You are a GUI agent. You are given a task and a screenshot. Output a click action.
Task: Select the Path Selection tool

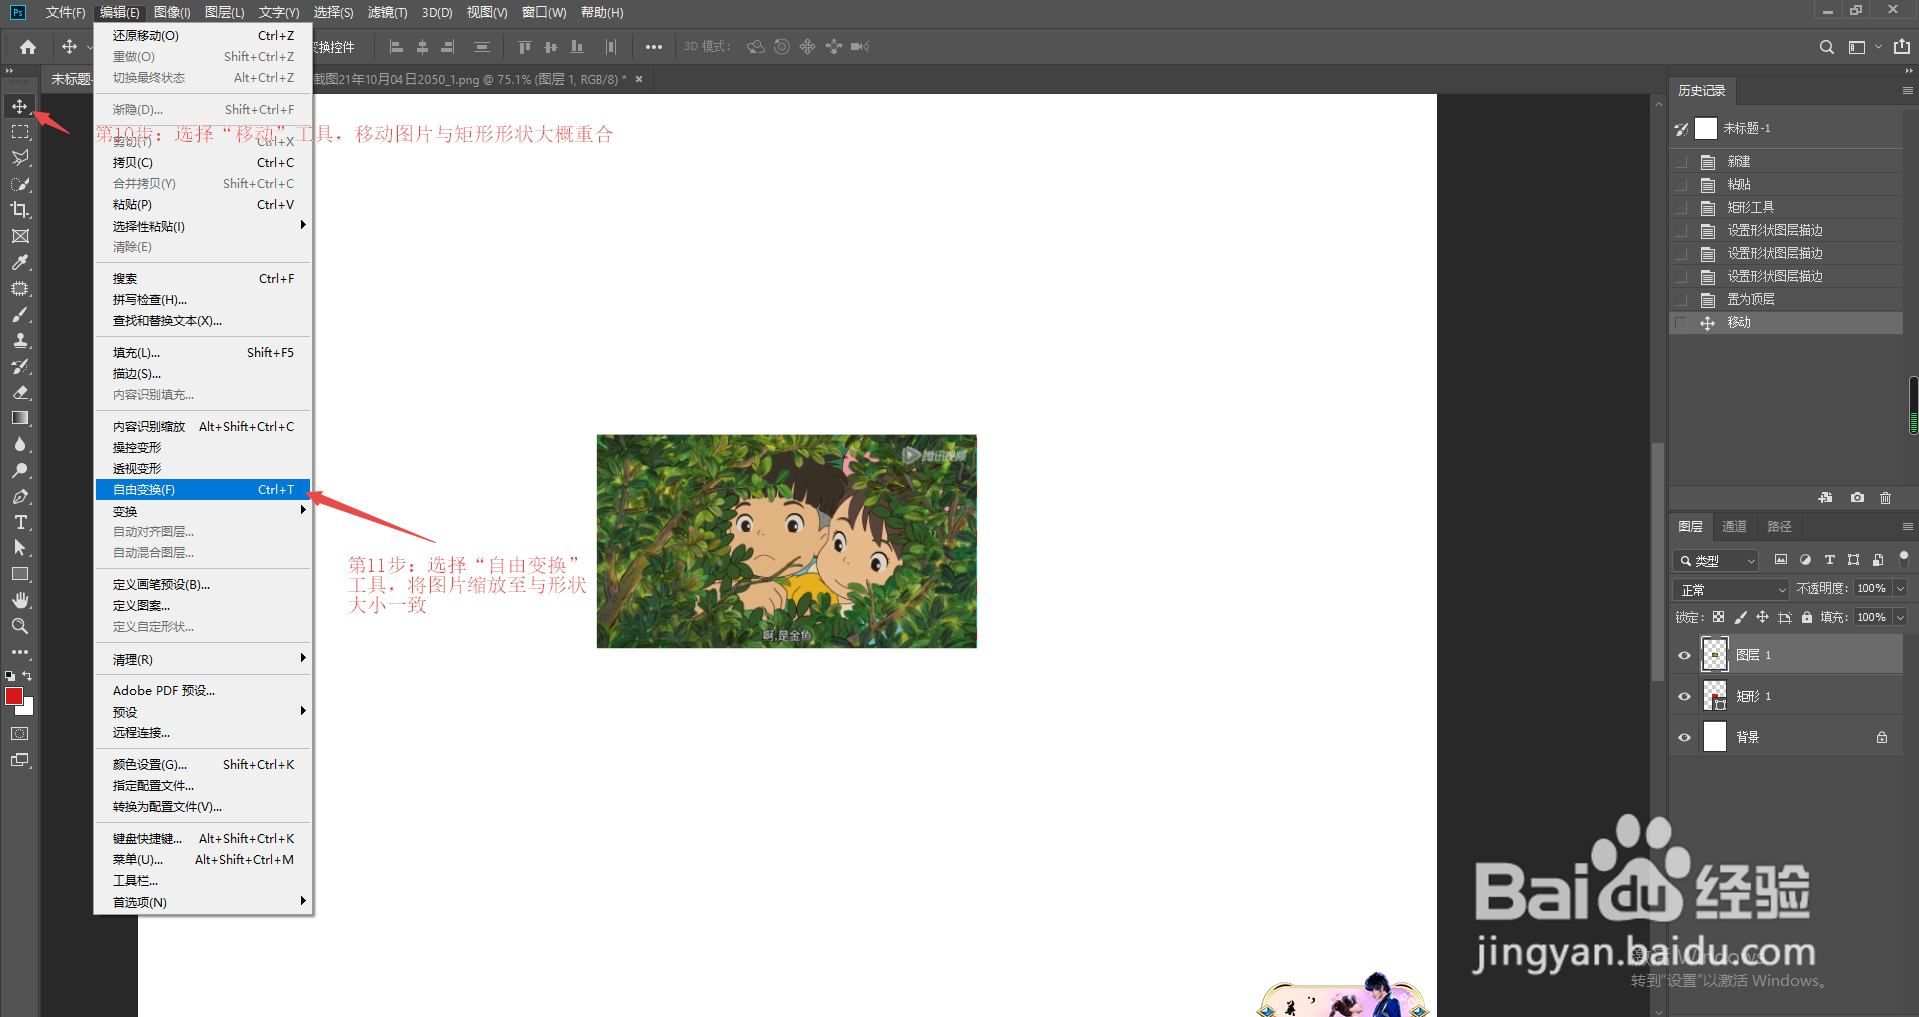point(20,548)
